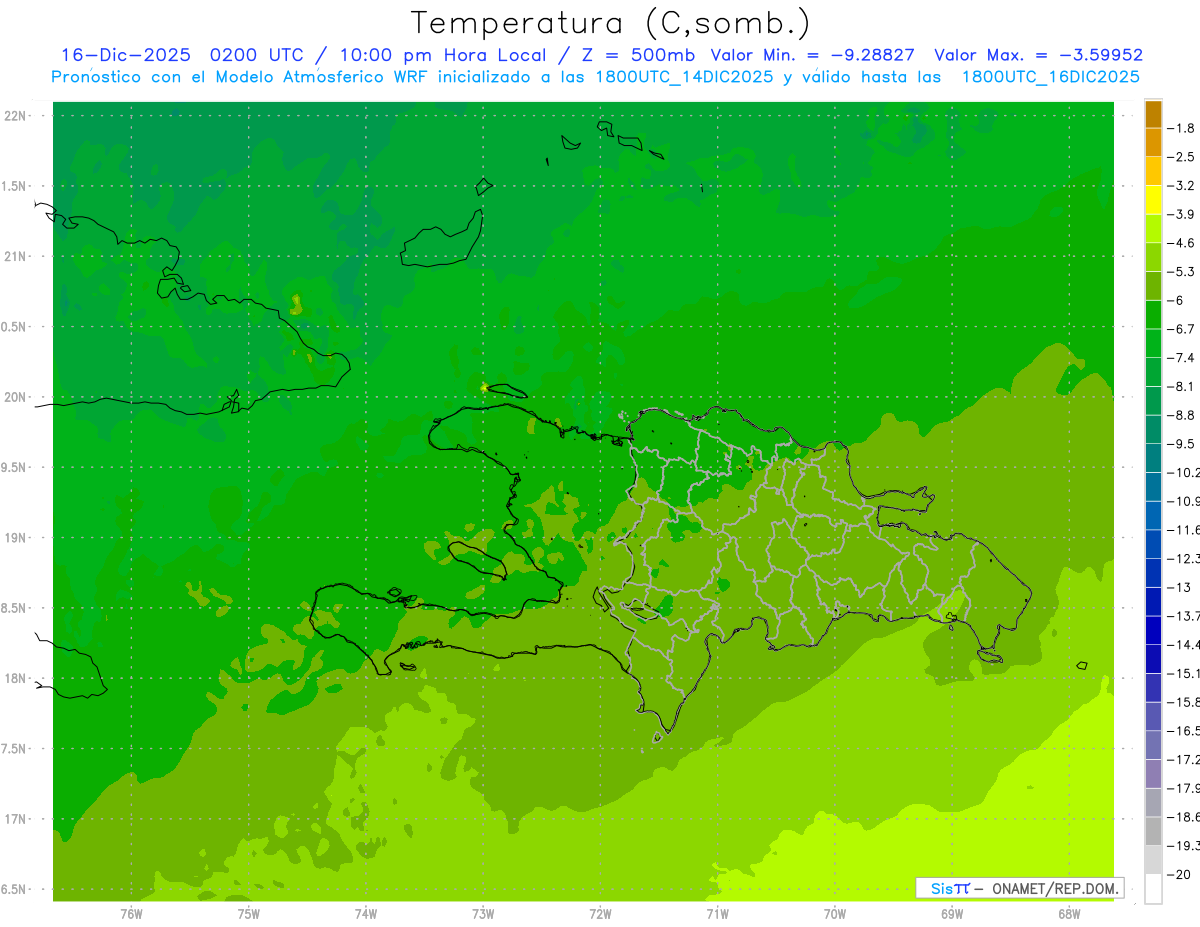Click the "22N" latitude label

[15, 116]
